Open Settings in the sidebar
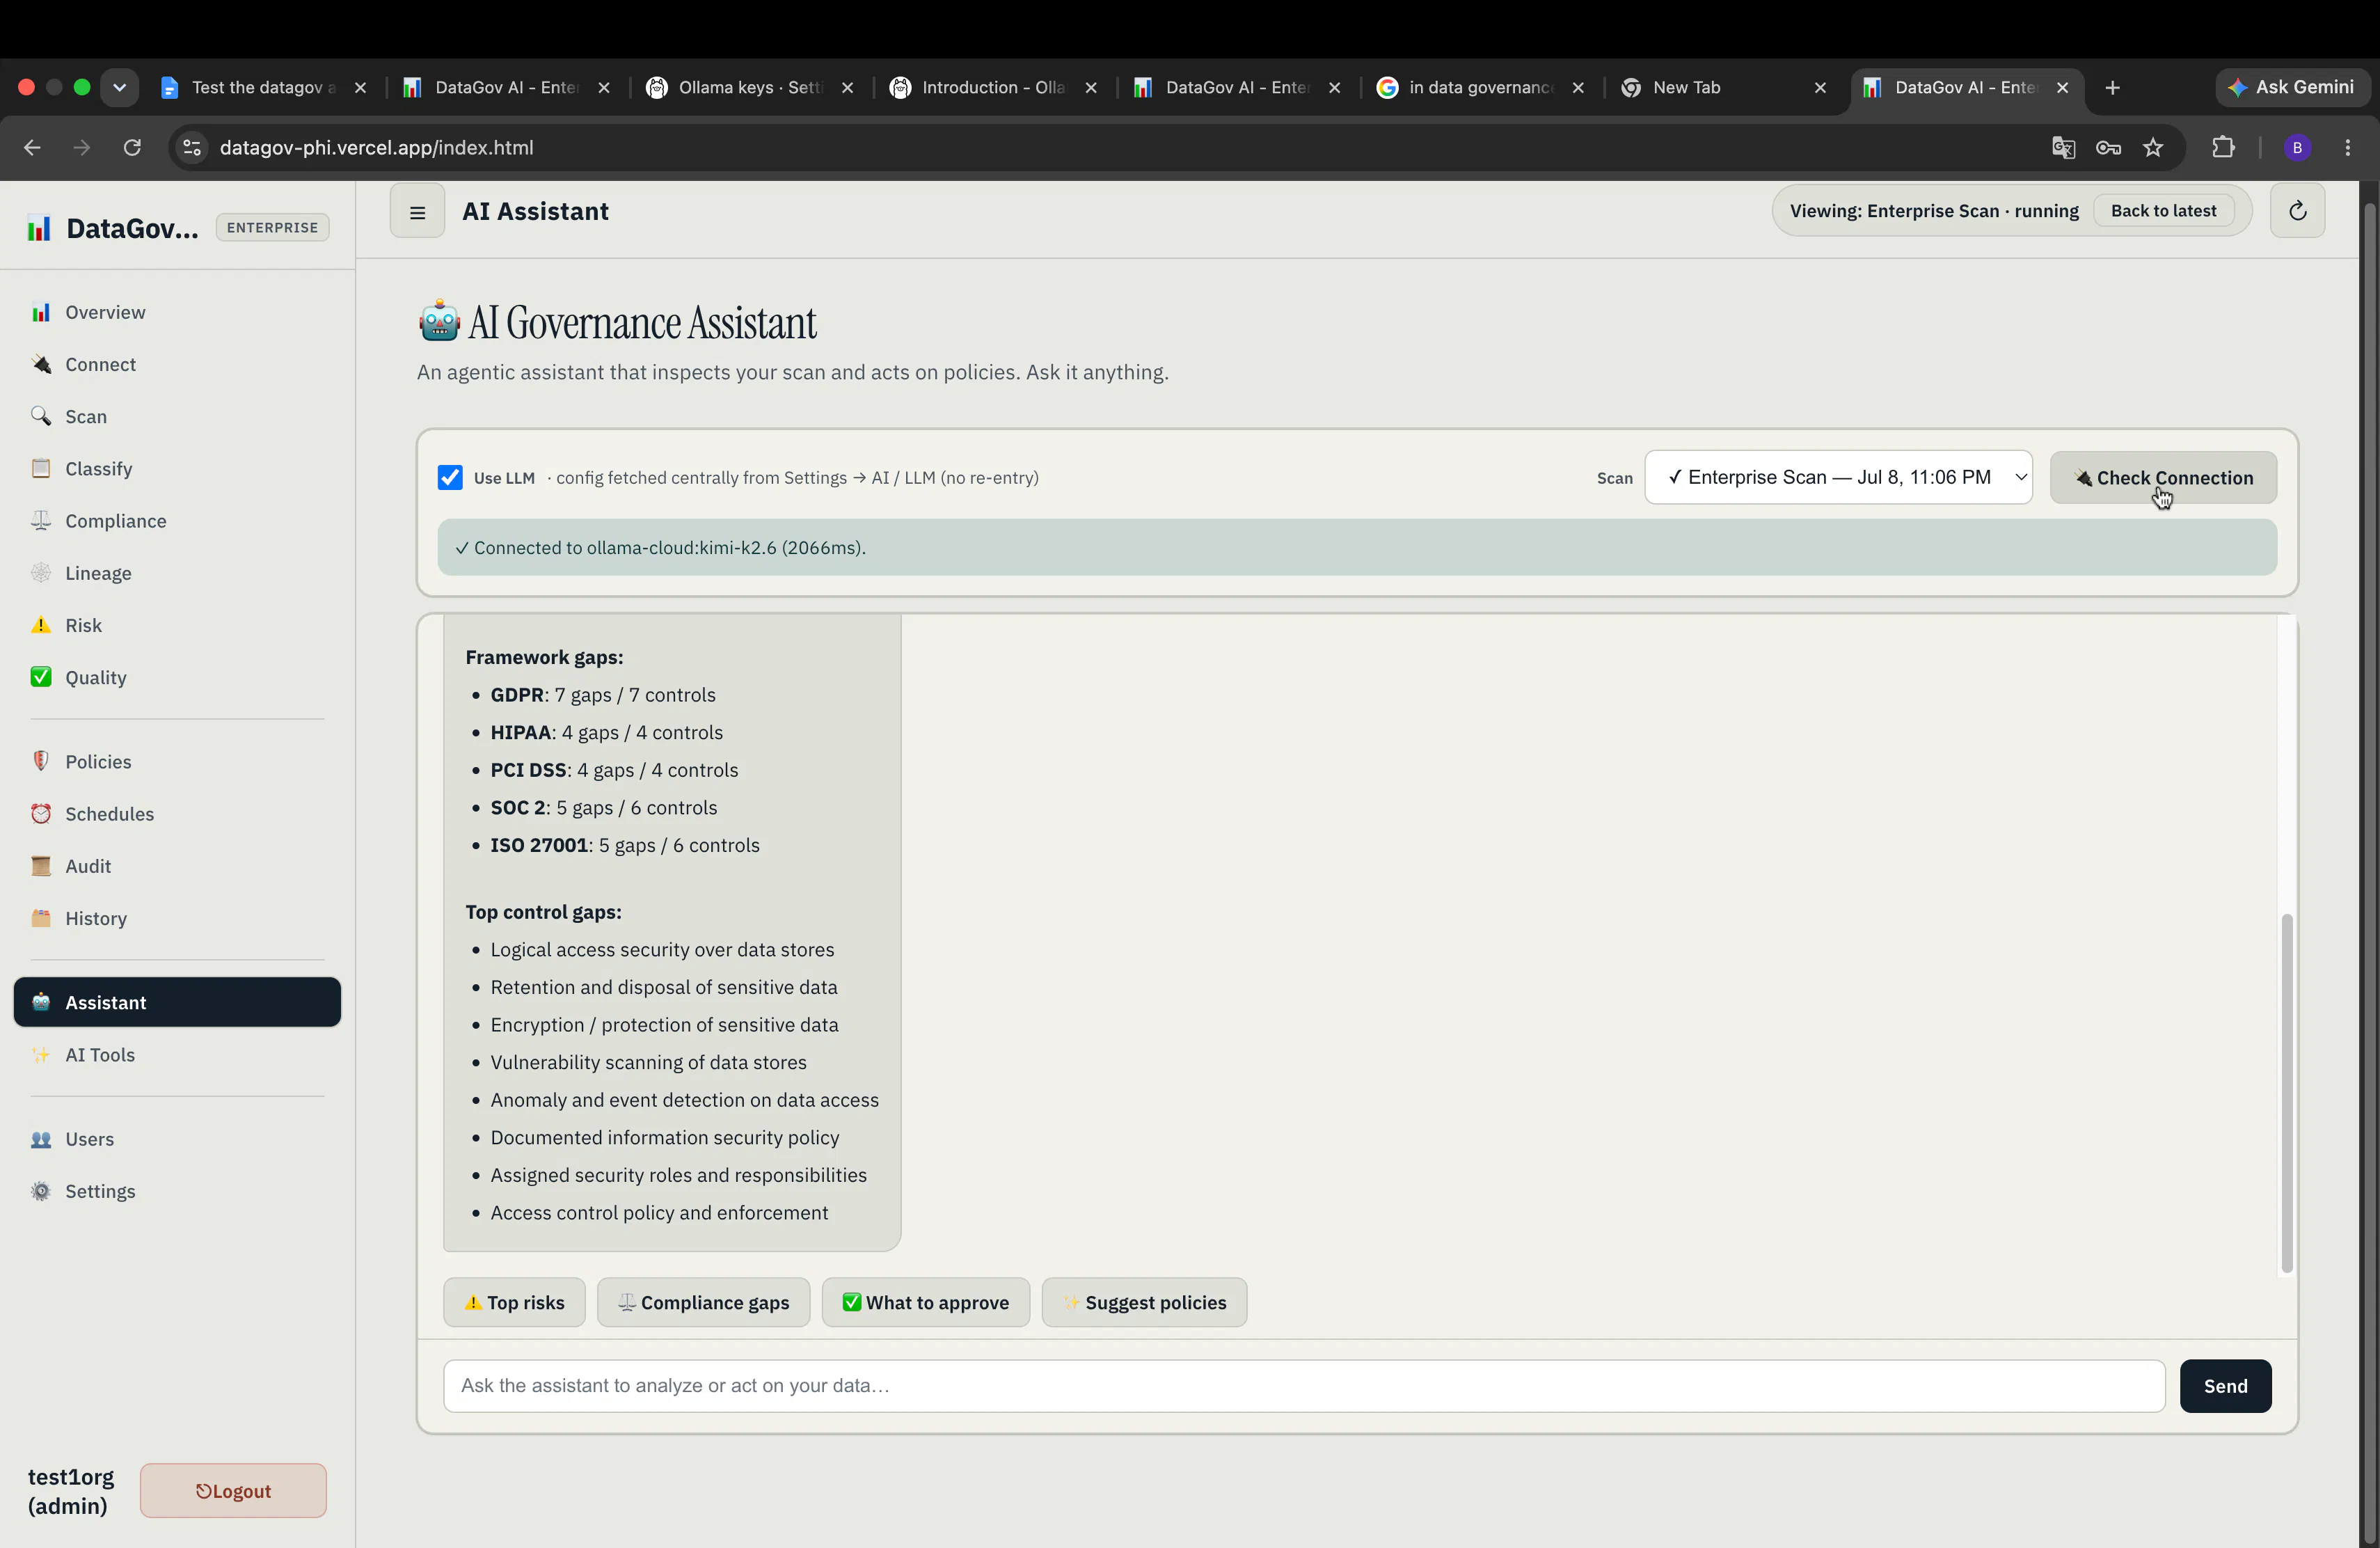2380x1548 pixels. click(177, 1191)
